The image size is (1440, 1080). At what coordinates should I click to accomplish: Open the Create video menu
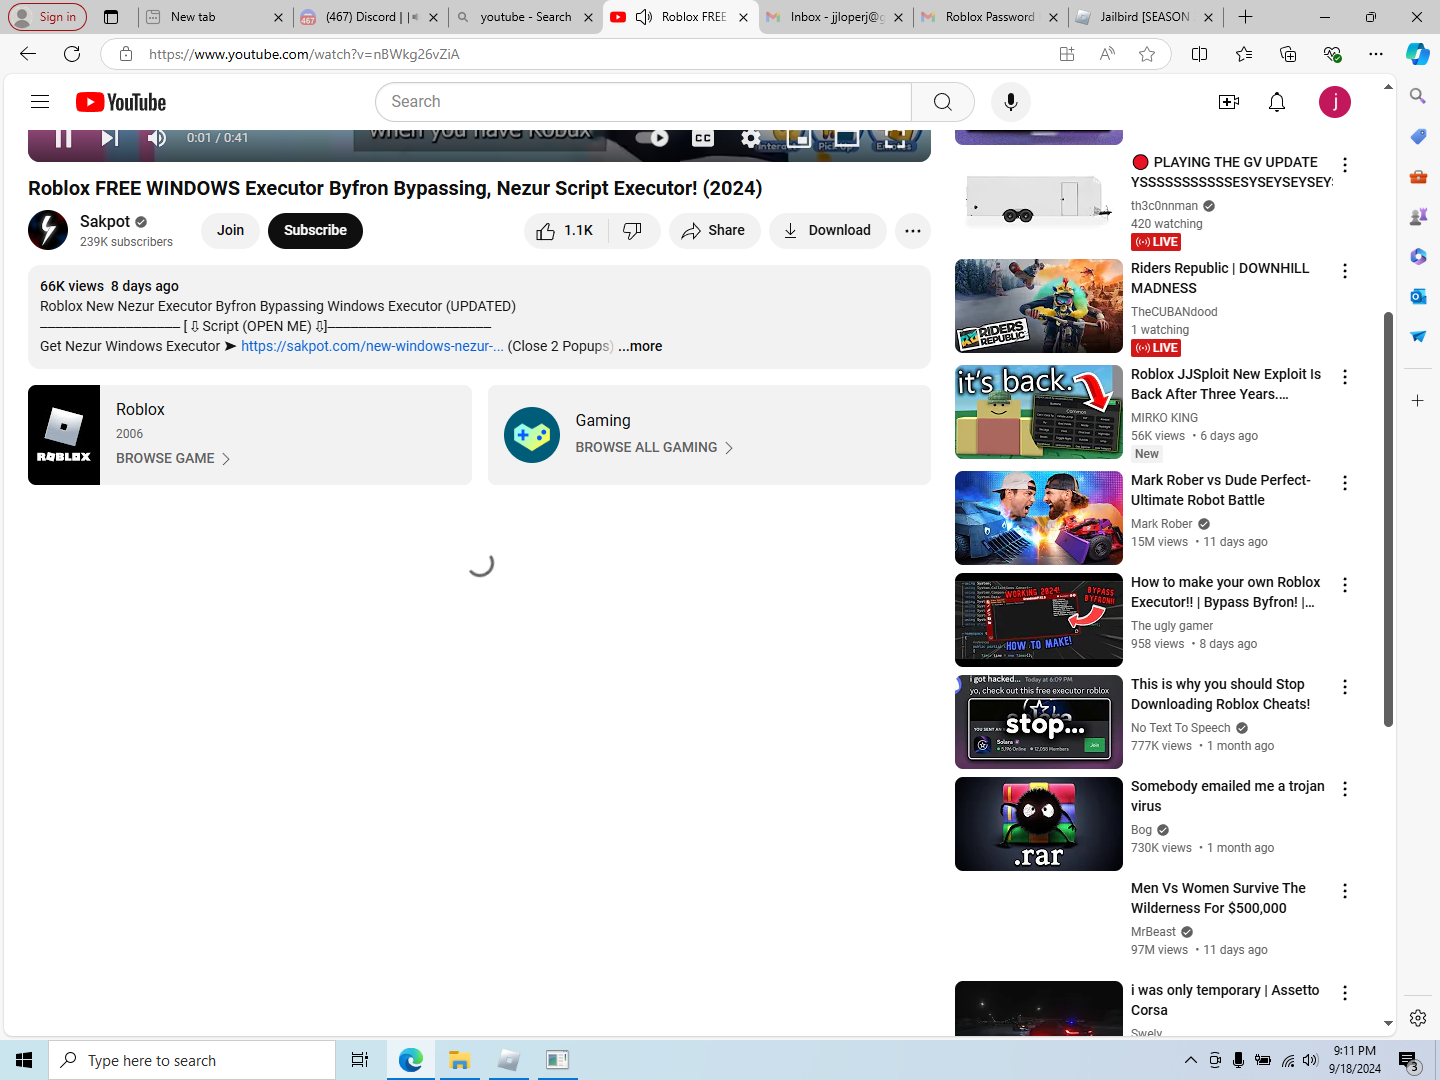1229,102
